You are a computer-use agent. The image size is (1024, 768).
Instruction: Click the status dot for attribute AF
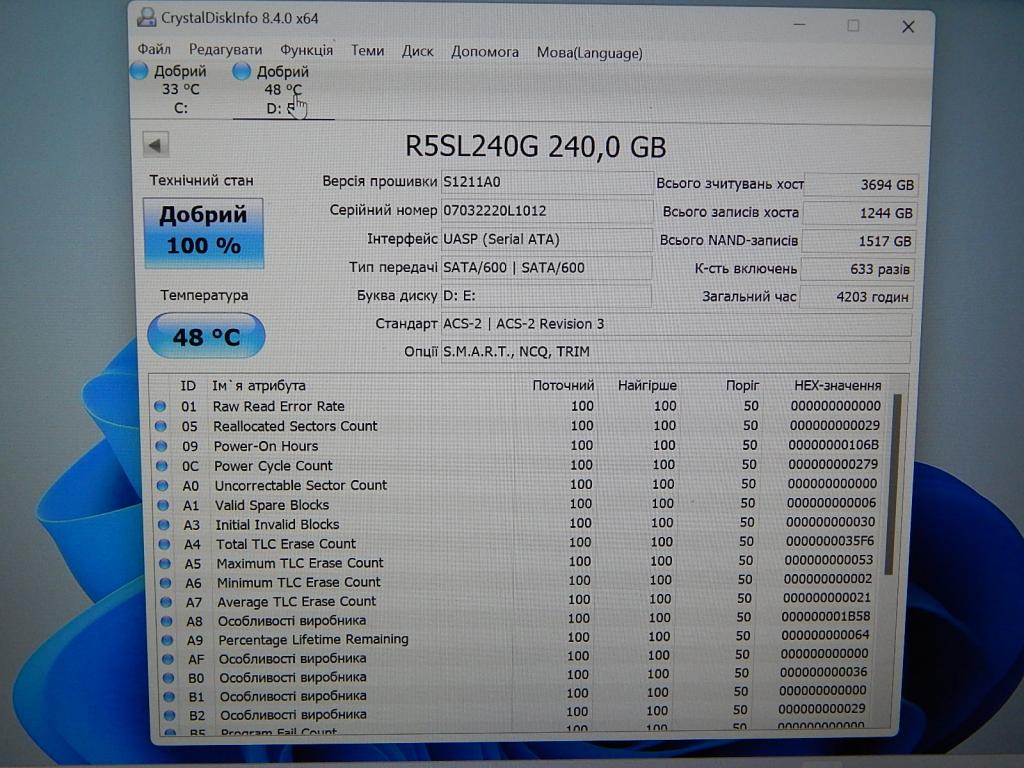(168, 659)
